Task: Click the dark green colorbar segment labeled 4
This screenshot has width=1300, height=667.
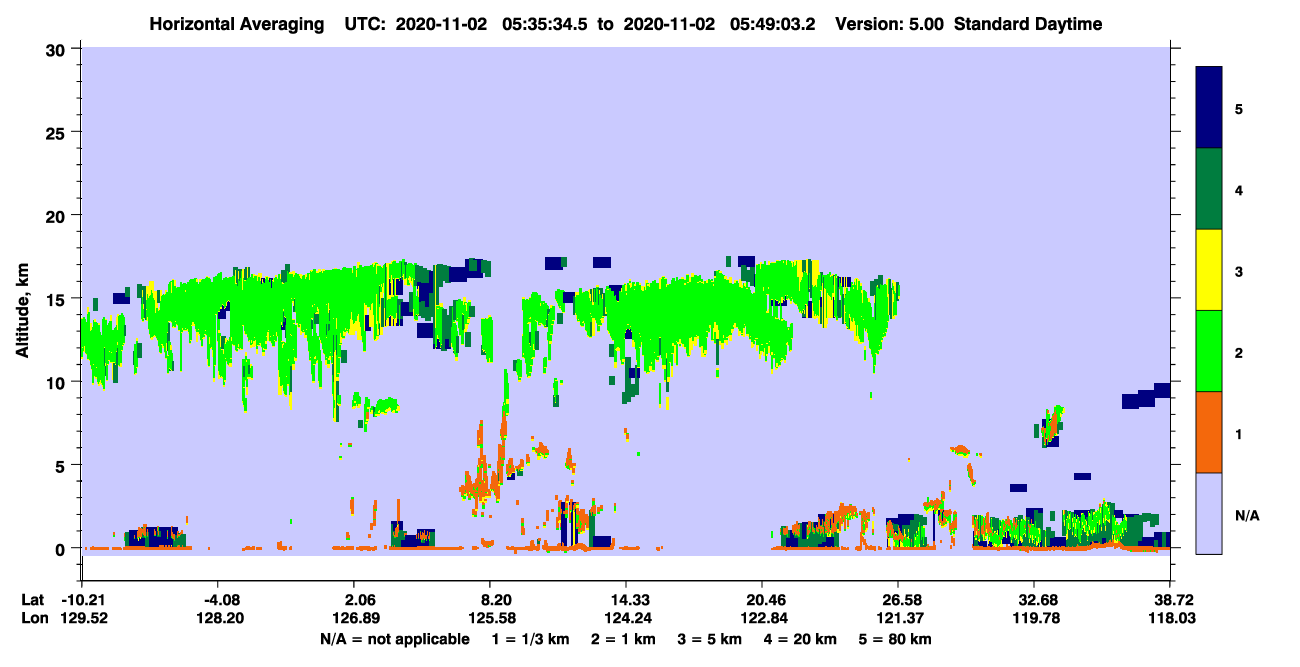Action: 1209,189
